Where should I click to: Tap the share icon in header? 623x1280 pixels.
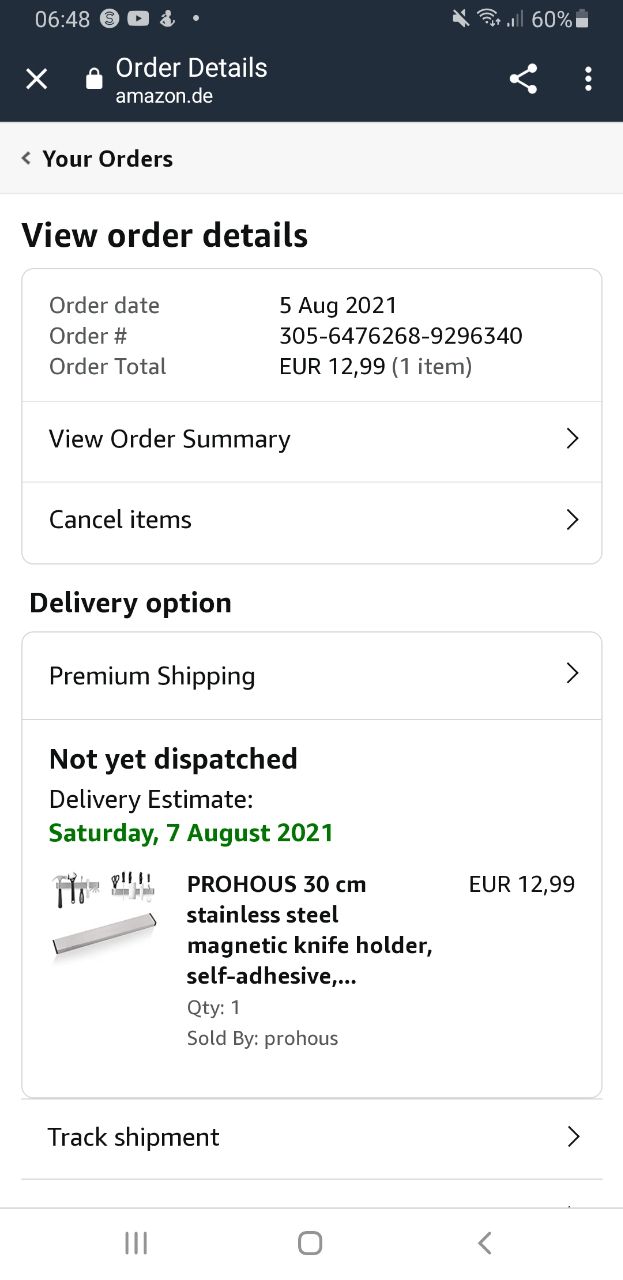point(523,79)
